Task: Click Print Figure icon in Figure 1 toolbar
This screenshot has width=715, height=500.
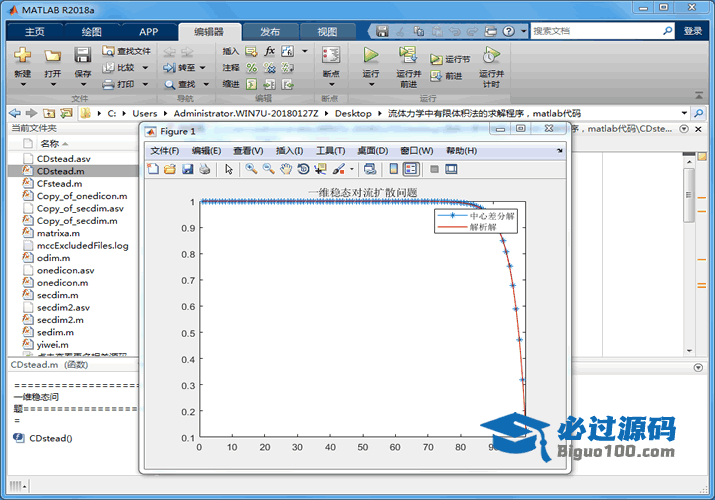Action: (x=205, y=169)
